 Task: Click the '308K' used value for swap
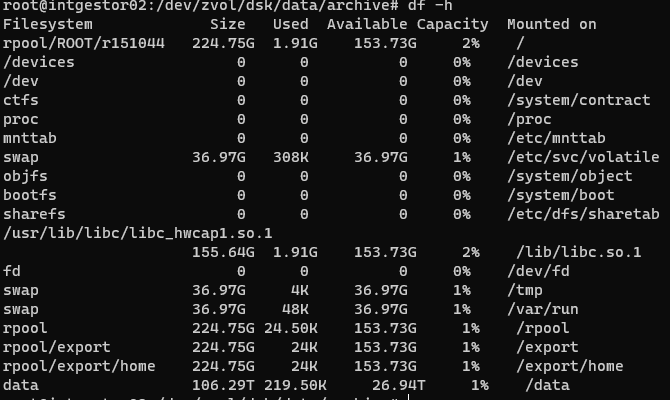tap(291, 157)
